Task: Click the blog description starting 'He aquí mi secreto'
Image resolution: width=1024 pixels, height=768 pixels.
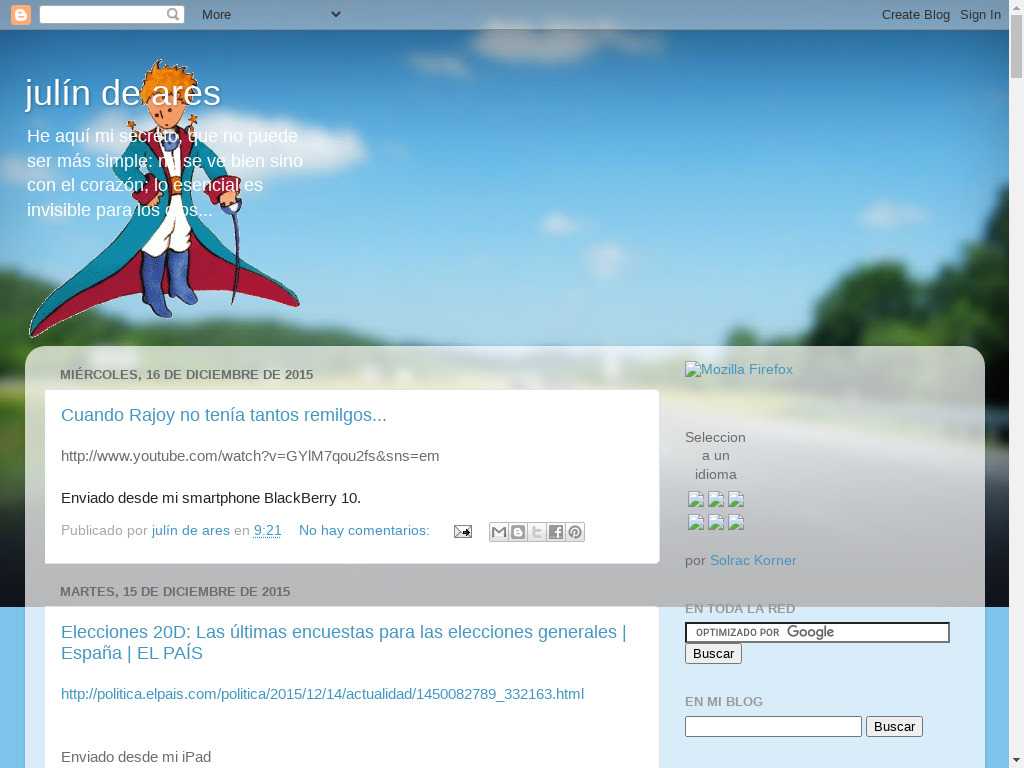Action: pos(165,172)
